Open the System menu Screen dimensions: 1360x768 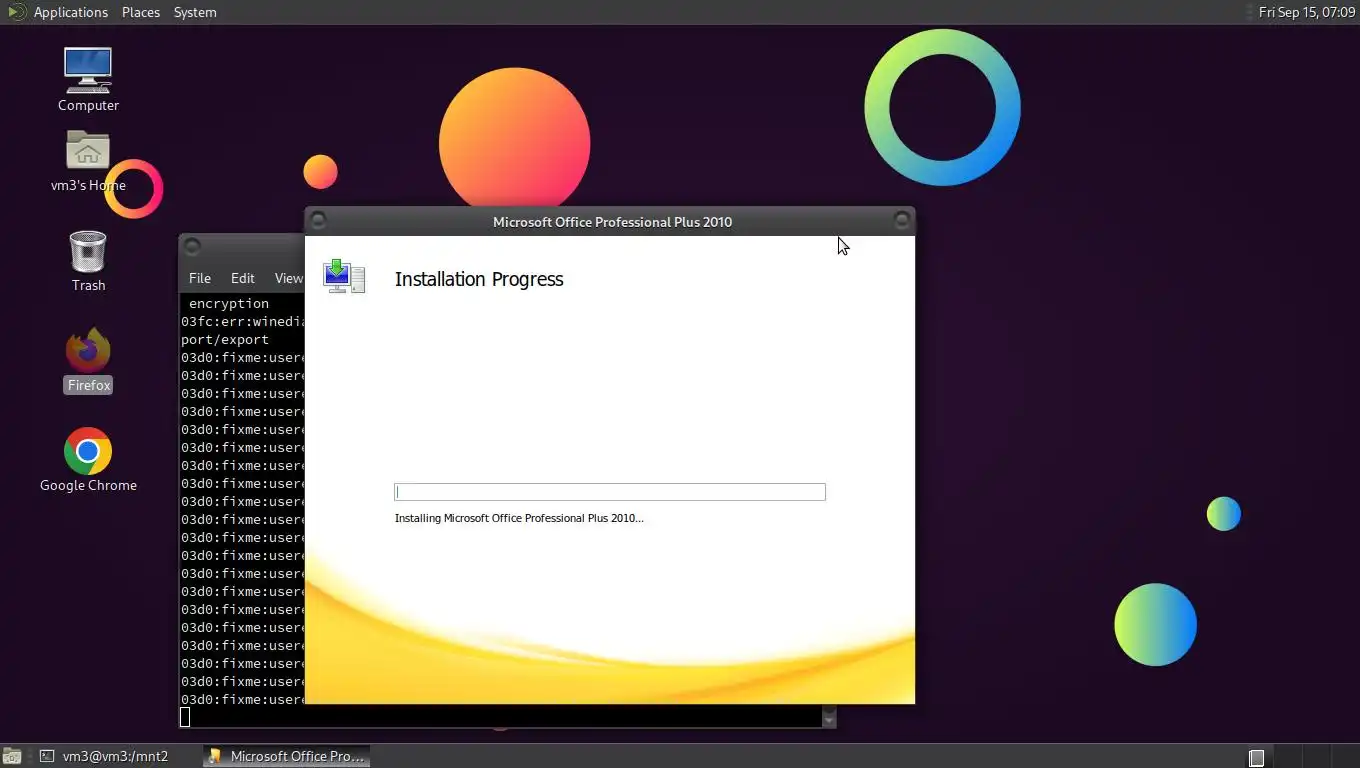pos(195,12)
